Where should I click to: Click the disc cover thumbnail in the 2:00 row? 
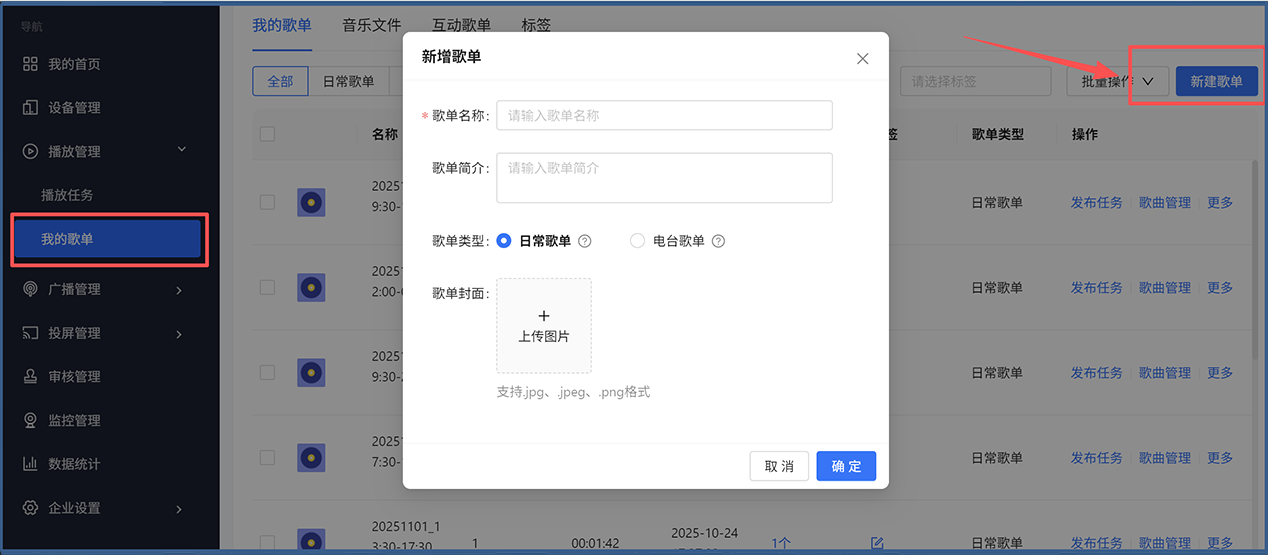coord(311,288)
